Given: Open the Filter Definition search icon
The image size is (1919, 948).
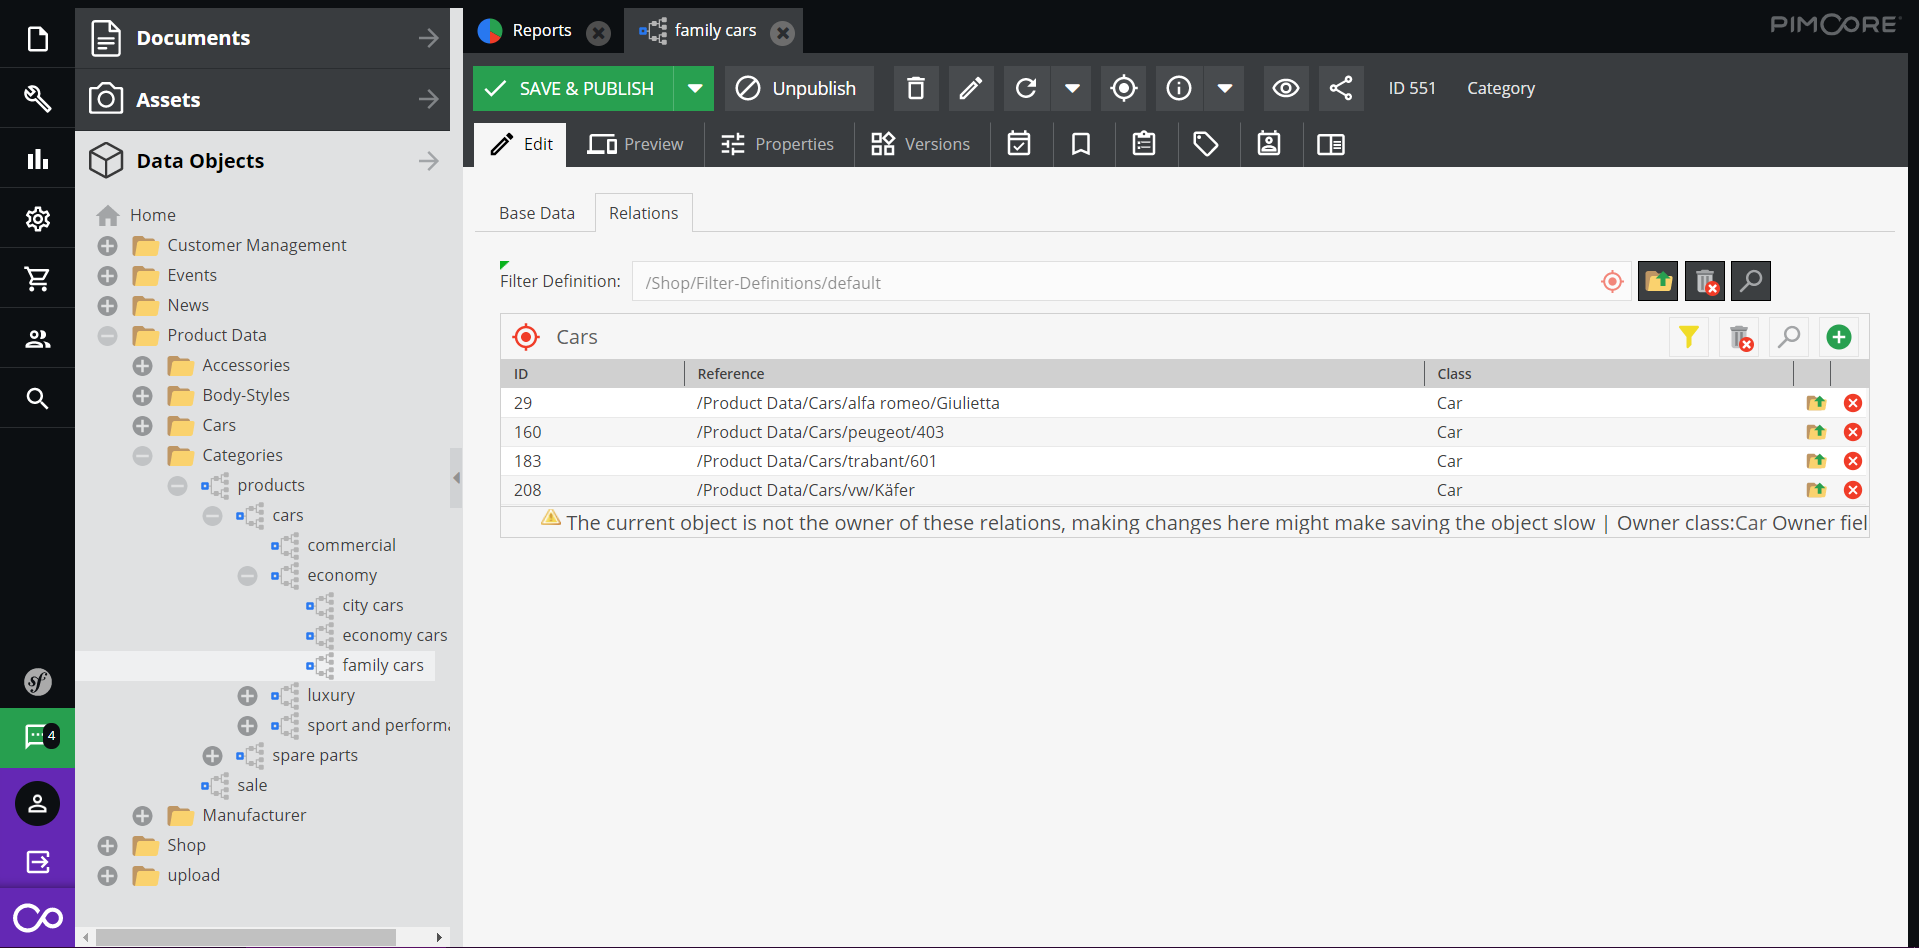Looking at the screenshot, I should [1751, 281].
